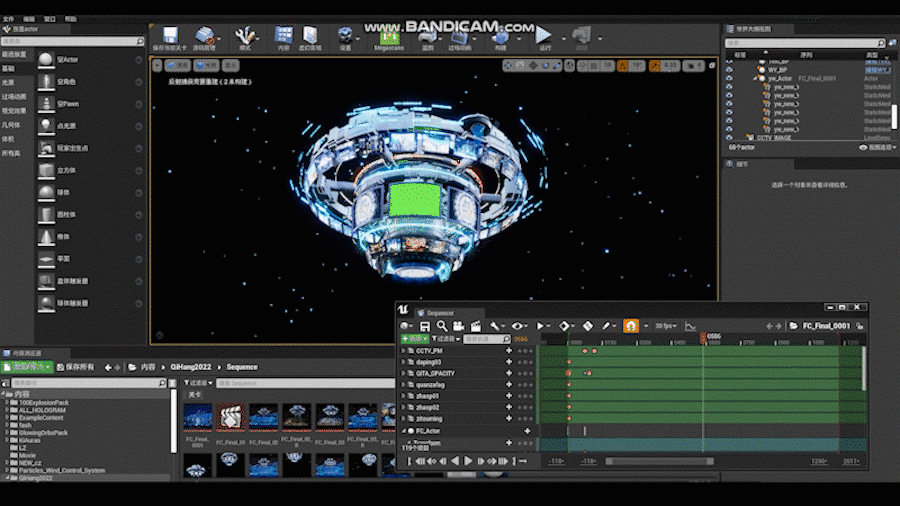900x506 pixels.
Task: Expand the QITA_OPACITY track in Sequencer
Action: click(403, 373)
